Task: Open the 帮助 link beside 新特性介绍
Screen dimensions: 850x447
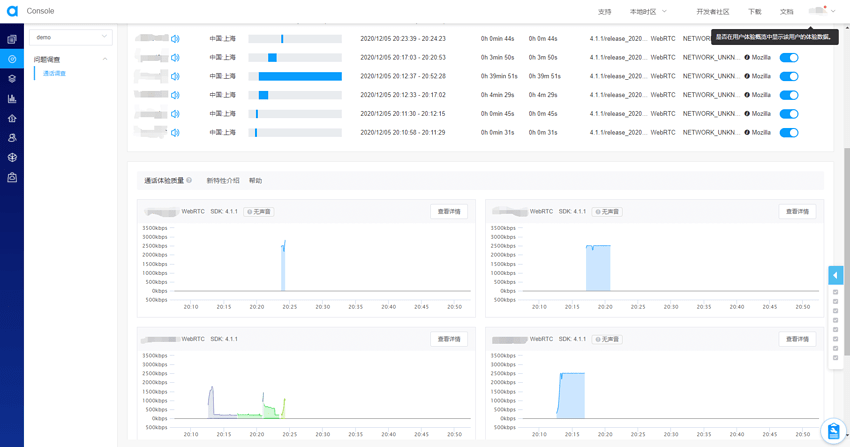Action: click(255, 180)
